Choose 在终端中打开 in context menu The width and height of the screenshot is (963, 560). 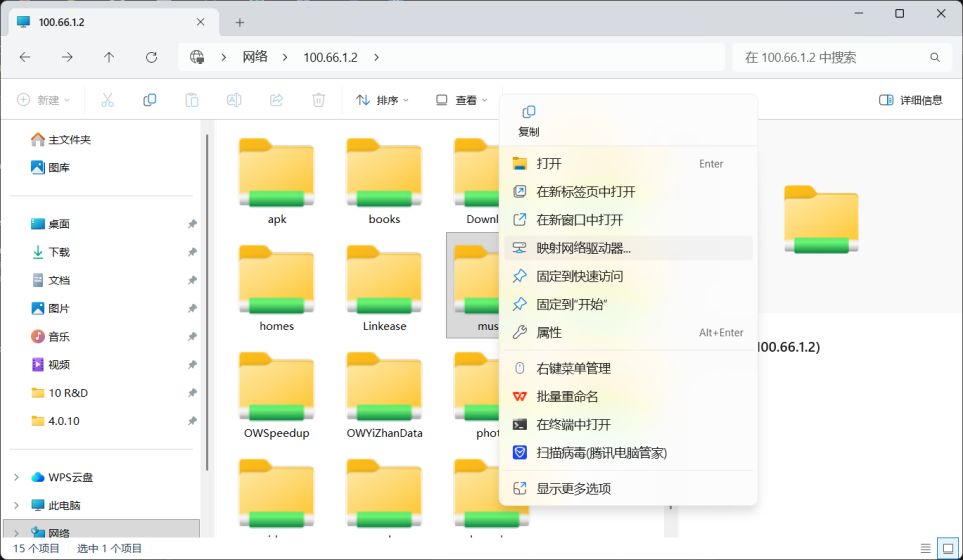(x=573, y=424)
